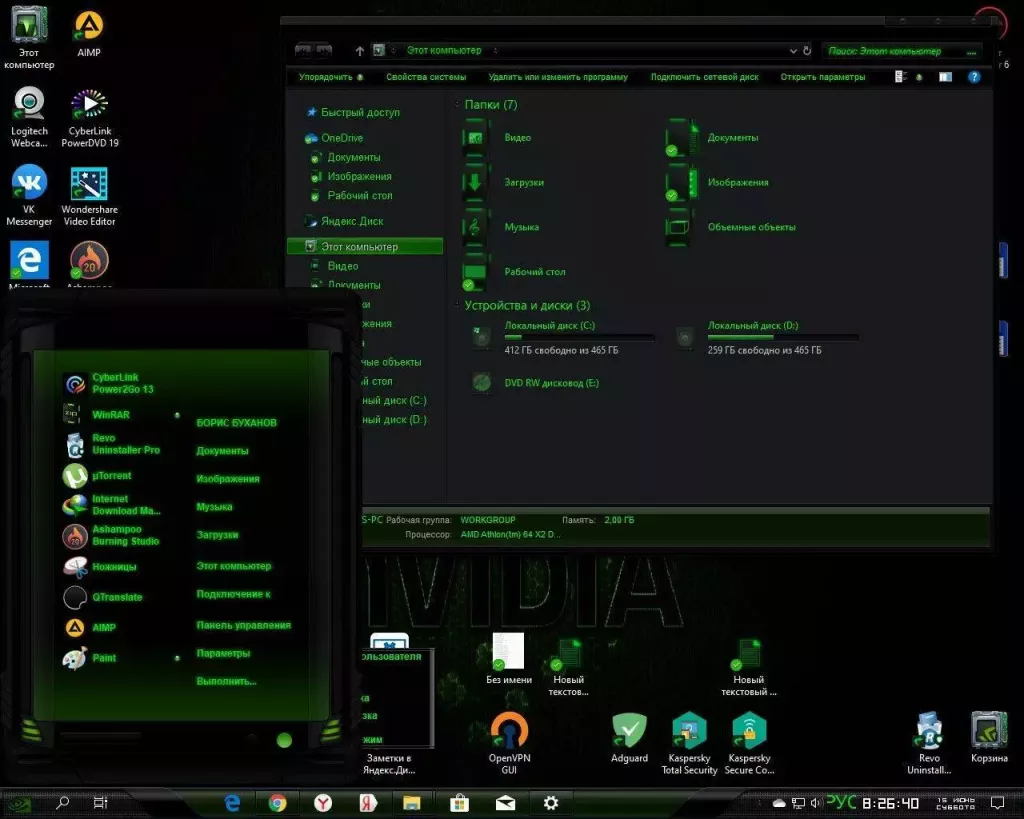
Task: Click start menu green power button
Action: click(284, 740)
